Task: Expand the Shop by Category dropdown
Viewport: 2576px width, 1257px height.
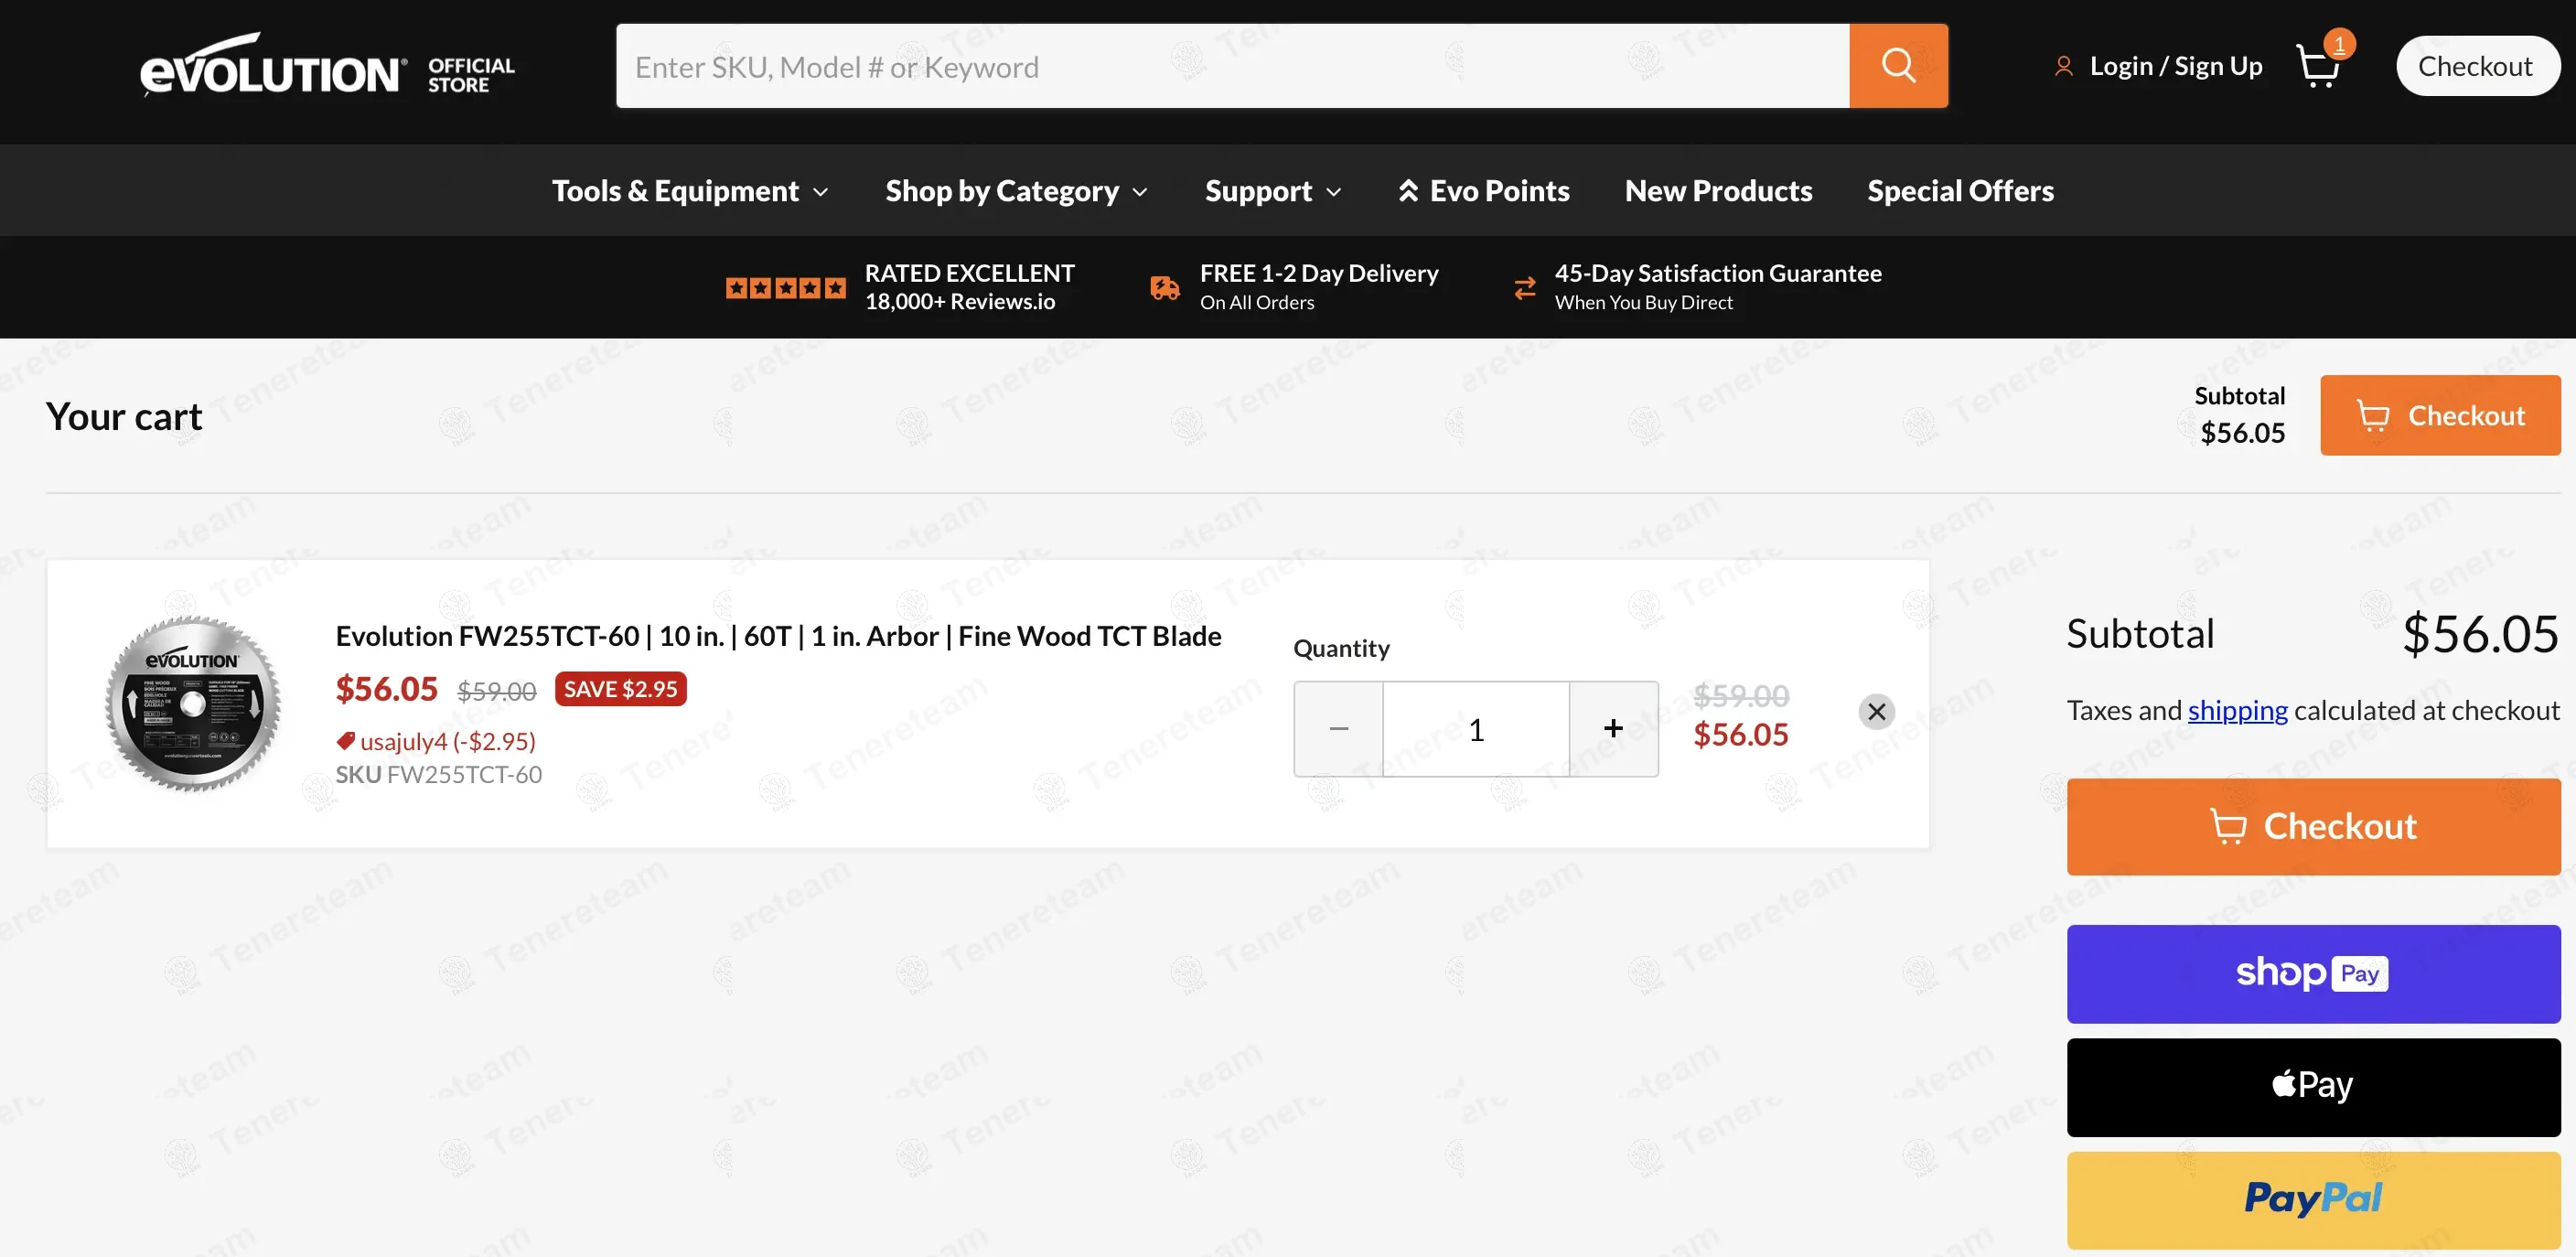Action: coord(1015,191)
